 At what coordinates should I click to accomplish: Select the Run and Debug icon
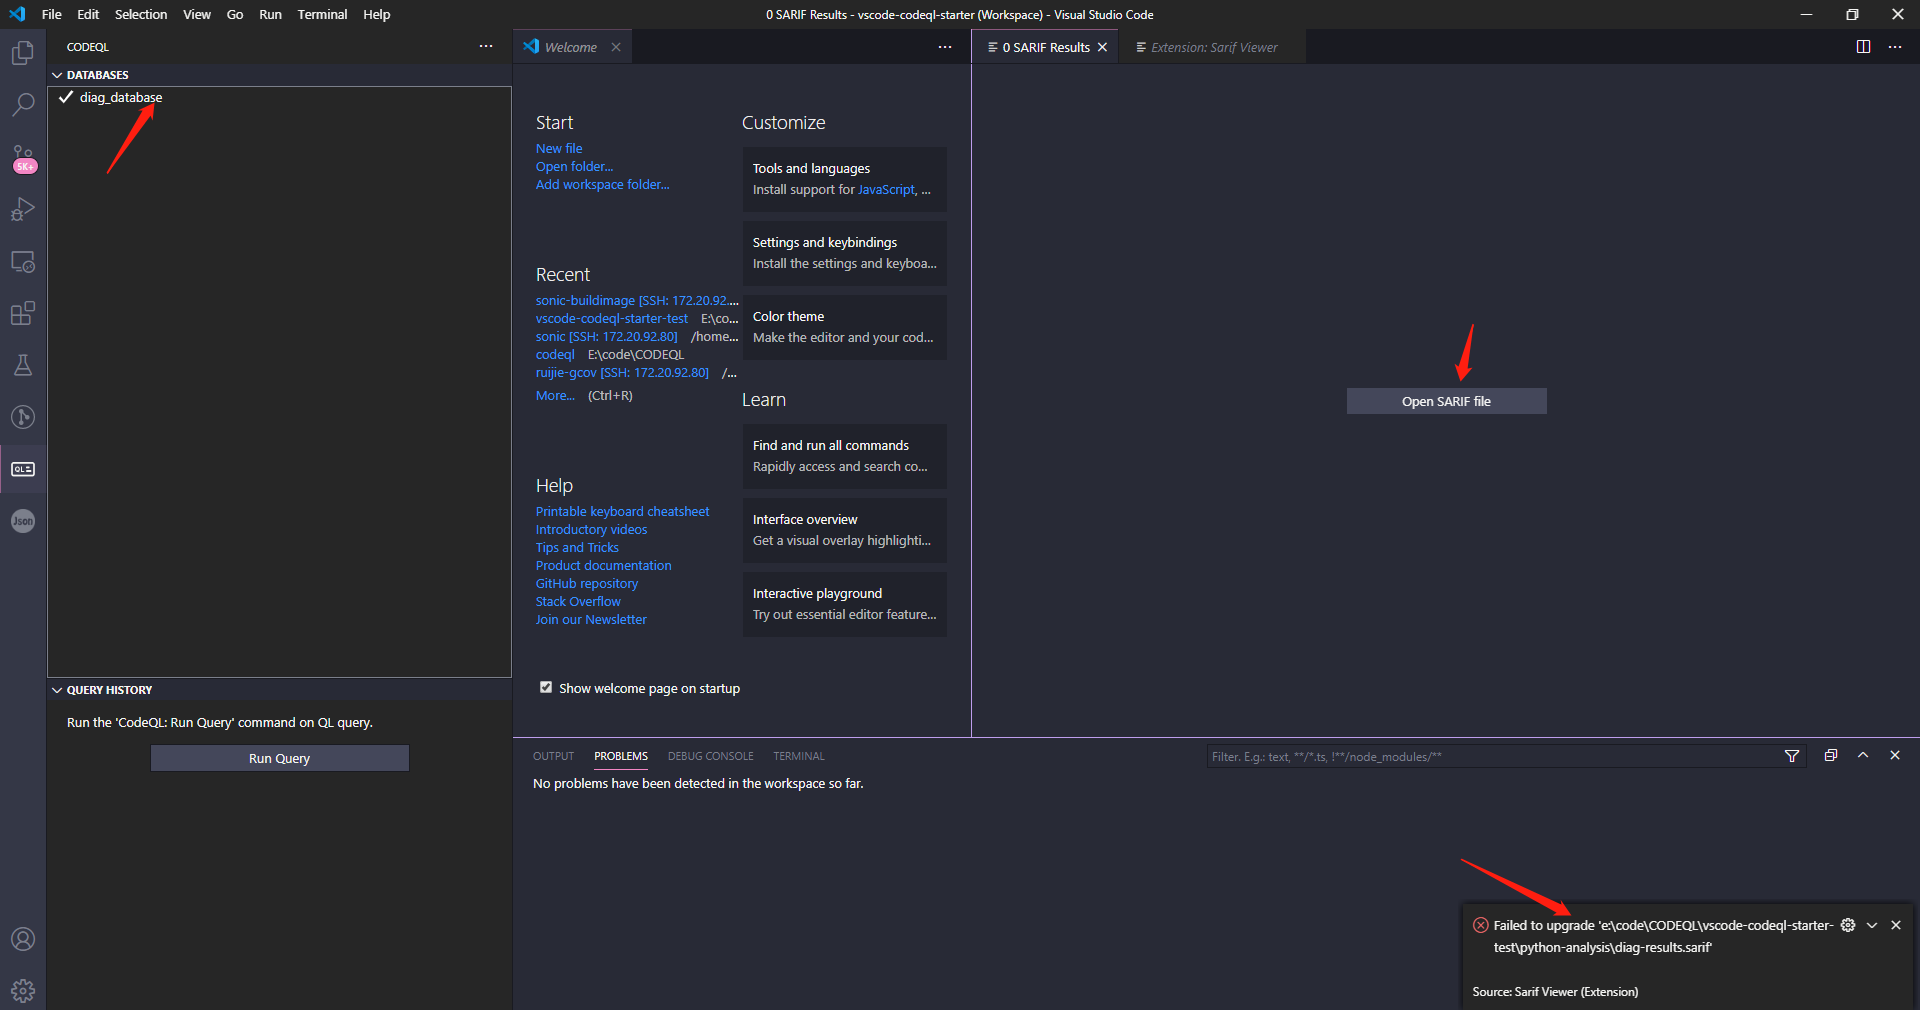[x=22, y=209]
